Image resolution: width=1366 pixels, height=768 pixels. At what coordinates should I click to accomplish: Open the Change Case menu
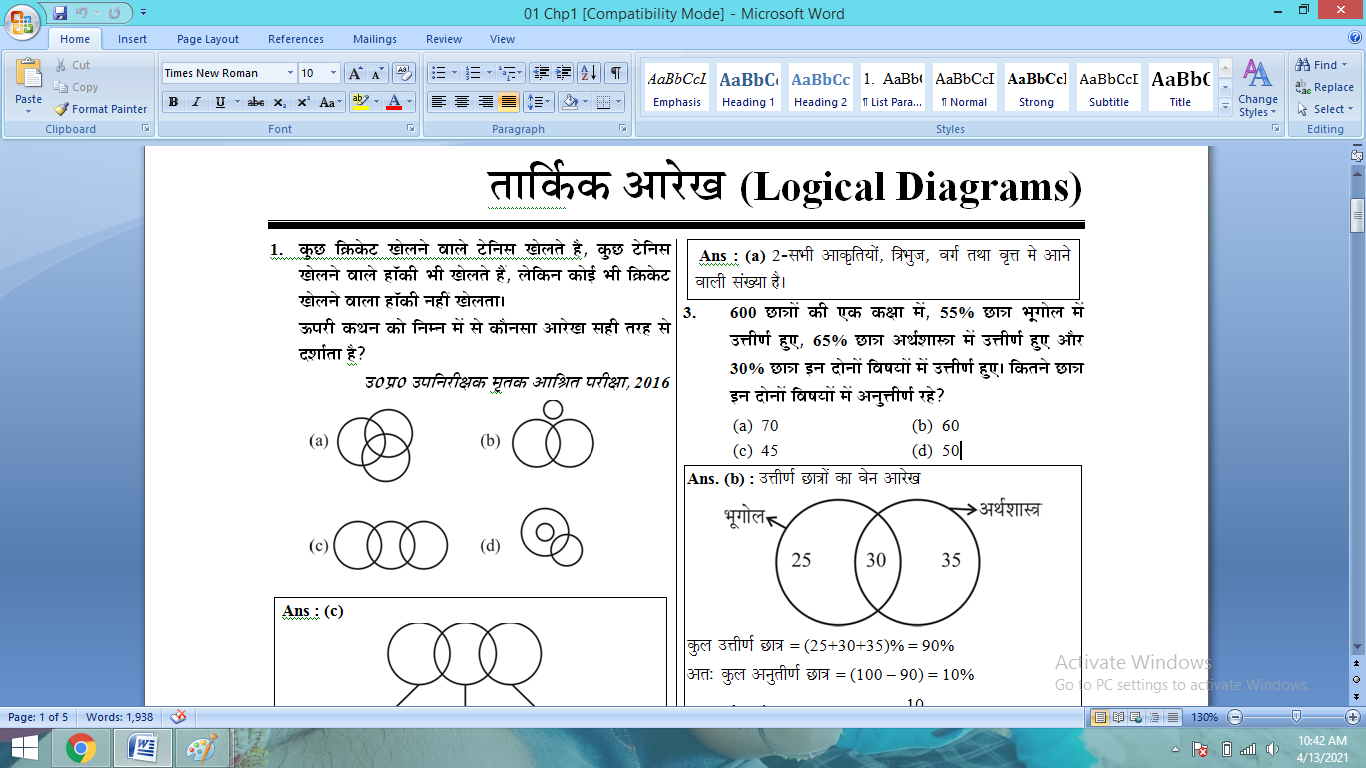(330, 102)
